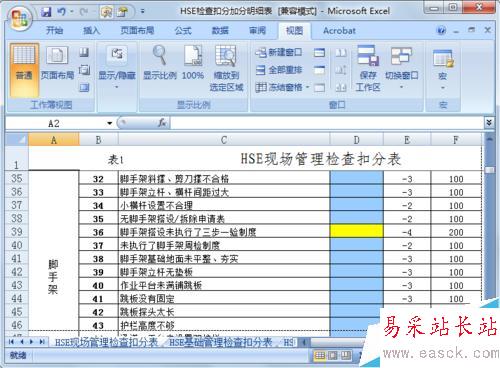Open the Review (审阅) ribbon tab
This screenshot has width=500, height=368.
coord(257,31)
